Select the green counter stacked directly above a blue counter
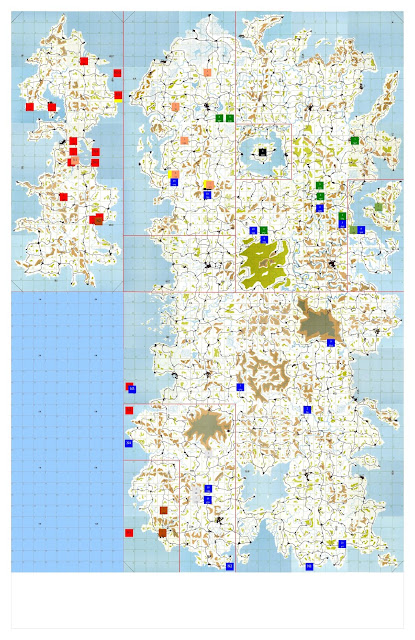The width and height of the screenshot is (415, 640). coord(342,216)
